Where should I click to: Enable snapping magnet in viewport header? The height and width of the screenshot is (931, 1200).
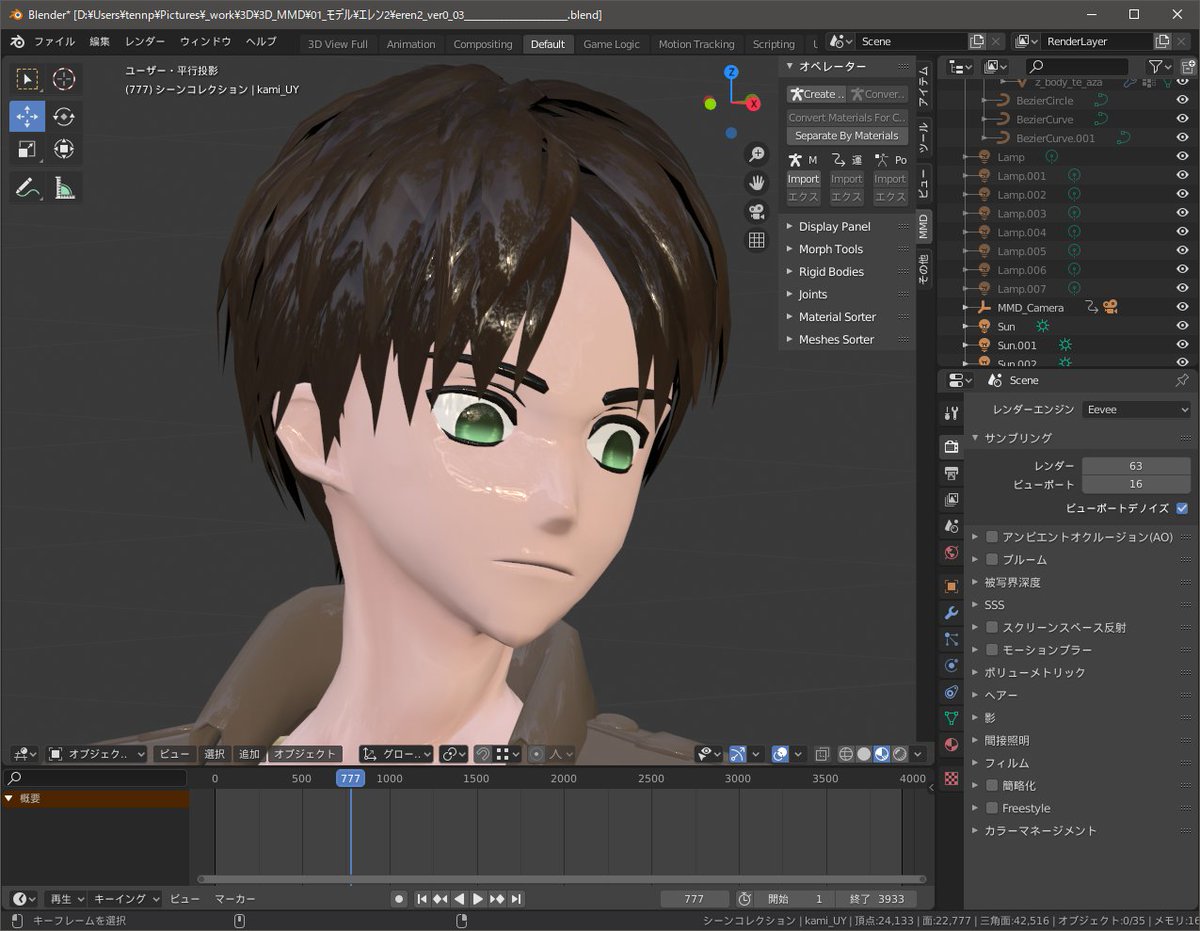(x=482, y=754)
